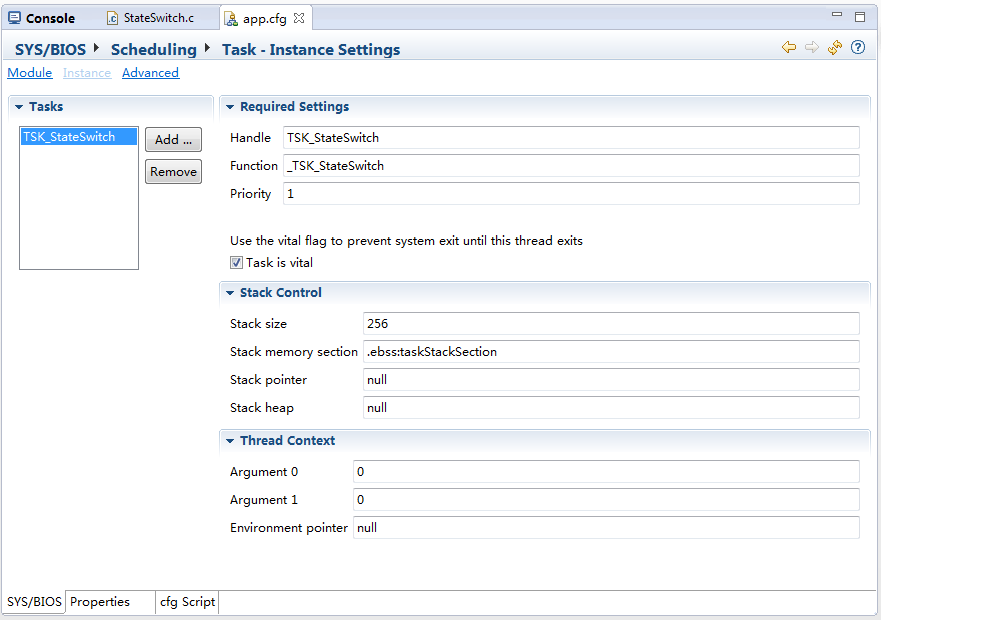Minimize the editor panel
This screenshot has height=630, width=1008.
click(837, 16)
